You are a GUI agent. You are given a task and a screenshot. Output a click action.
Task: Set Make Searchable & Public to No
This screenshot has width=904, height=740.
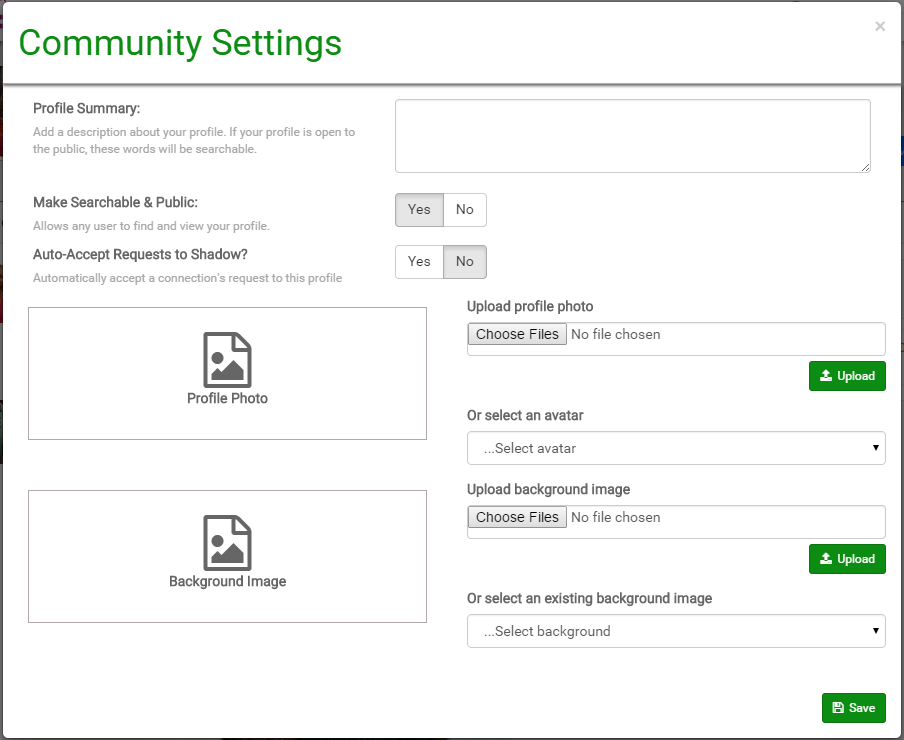[x=465, y=210]
